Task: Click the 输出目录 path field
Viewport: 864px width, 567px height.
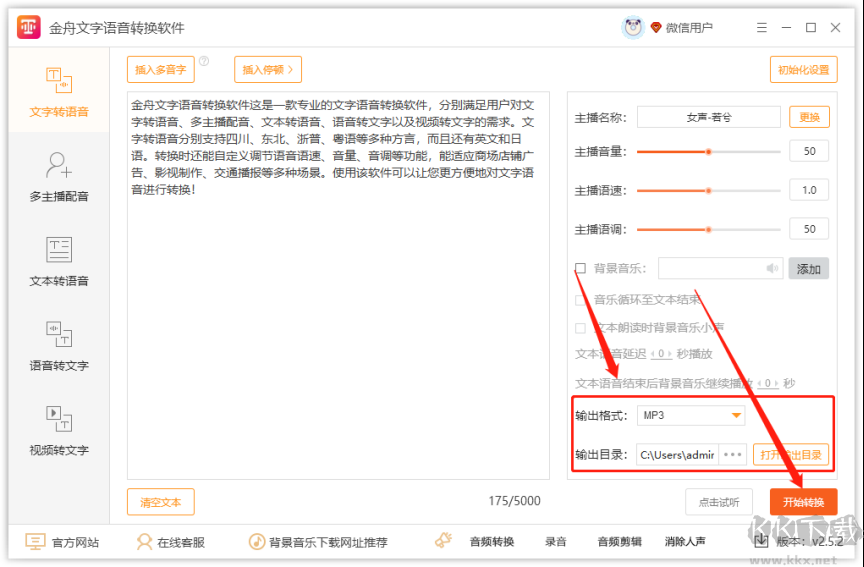Action: coord(678,455)
